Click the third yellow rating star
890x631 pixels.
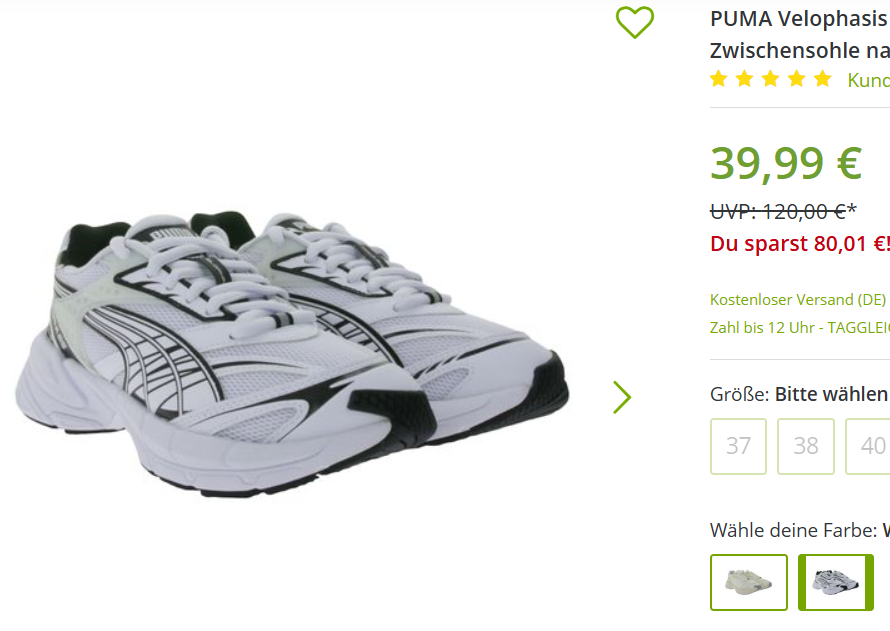pos(771,78)
